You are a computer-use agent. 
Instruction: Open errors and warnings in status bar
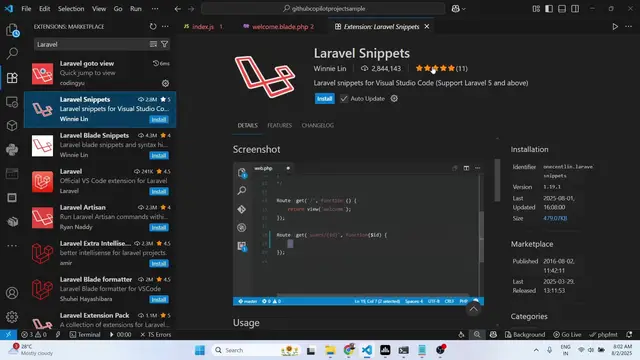(x=34, y=334)
